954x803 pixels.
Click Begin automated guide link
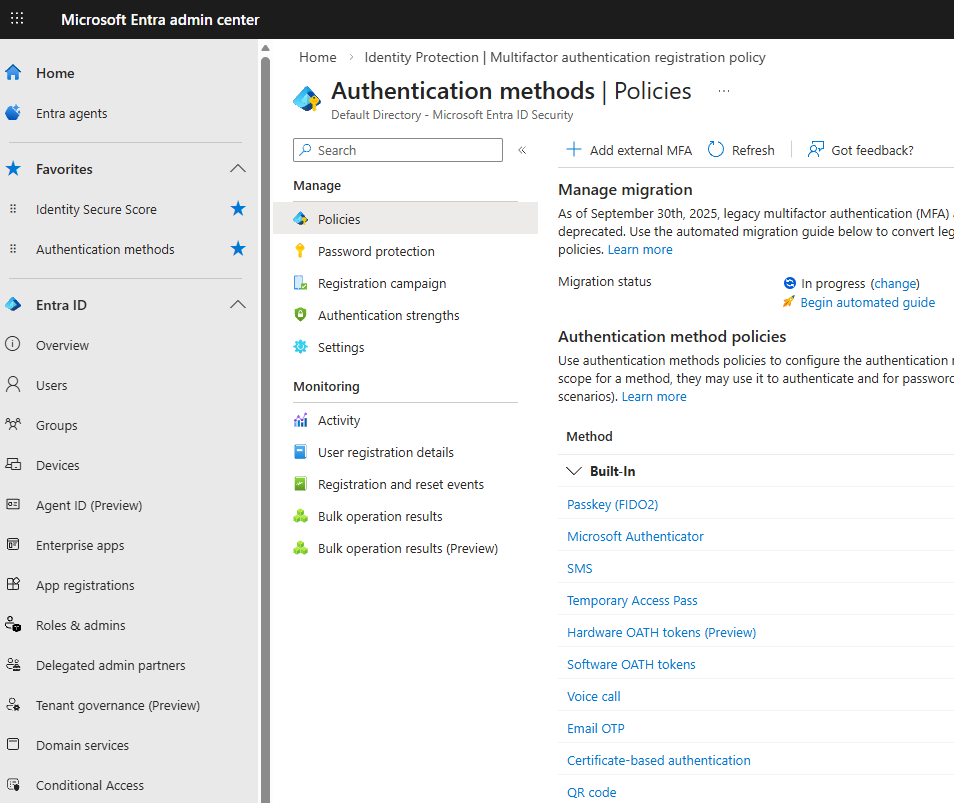point(867,302)
